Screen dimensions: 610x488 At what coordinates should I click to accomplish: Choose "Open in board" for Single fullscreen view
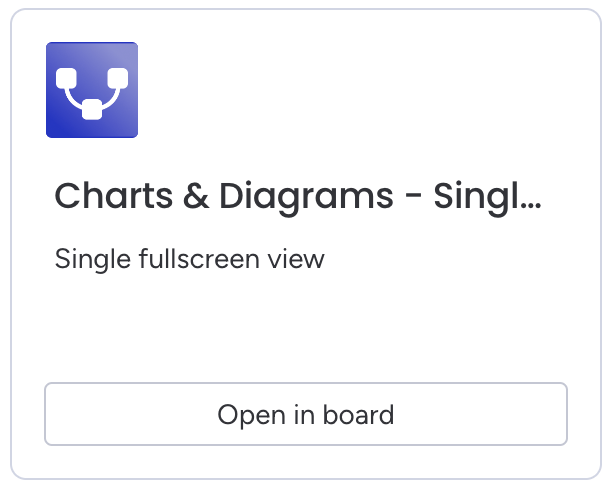click(x=305, y=414)
